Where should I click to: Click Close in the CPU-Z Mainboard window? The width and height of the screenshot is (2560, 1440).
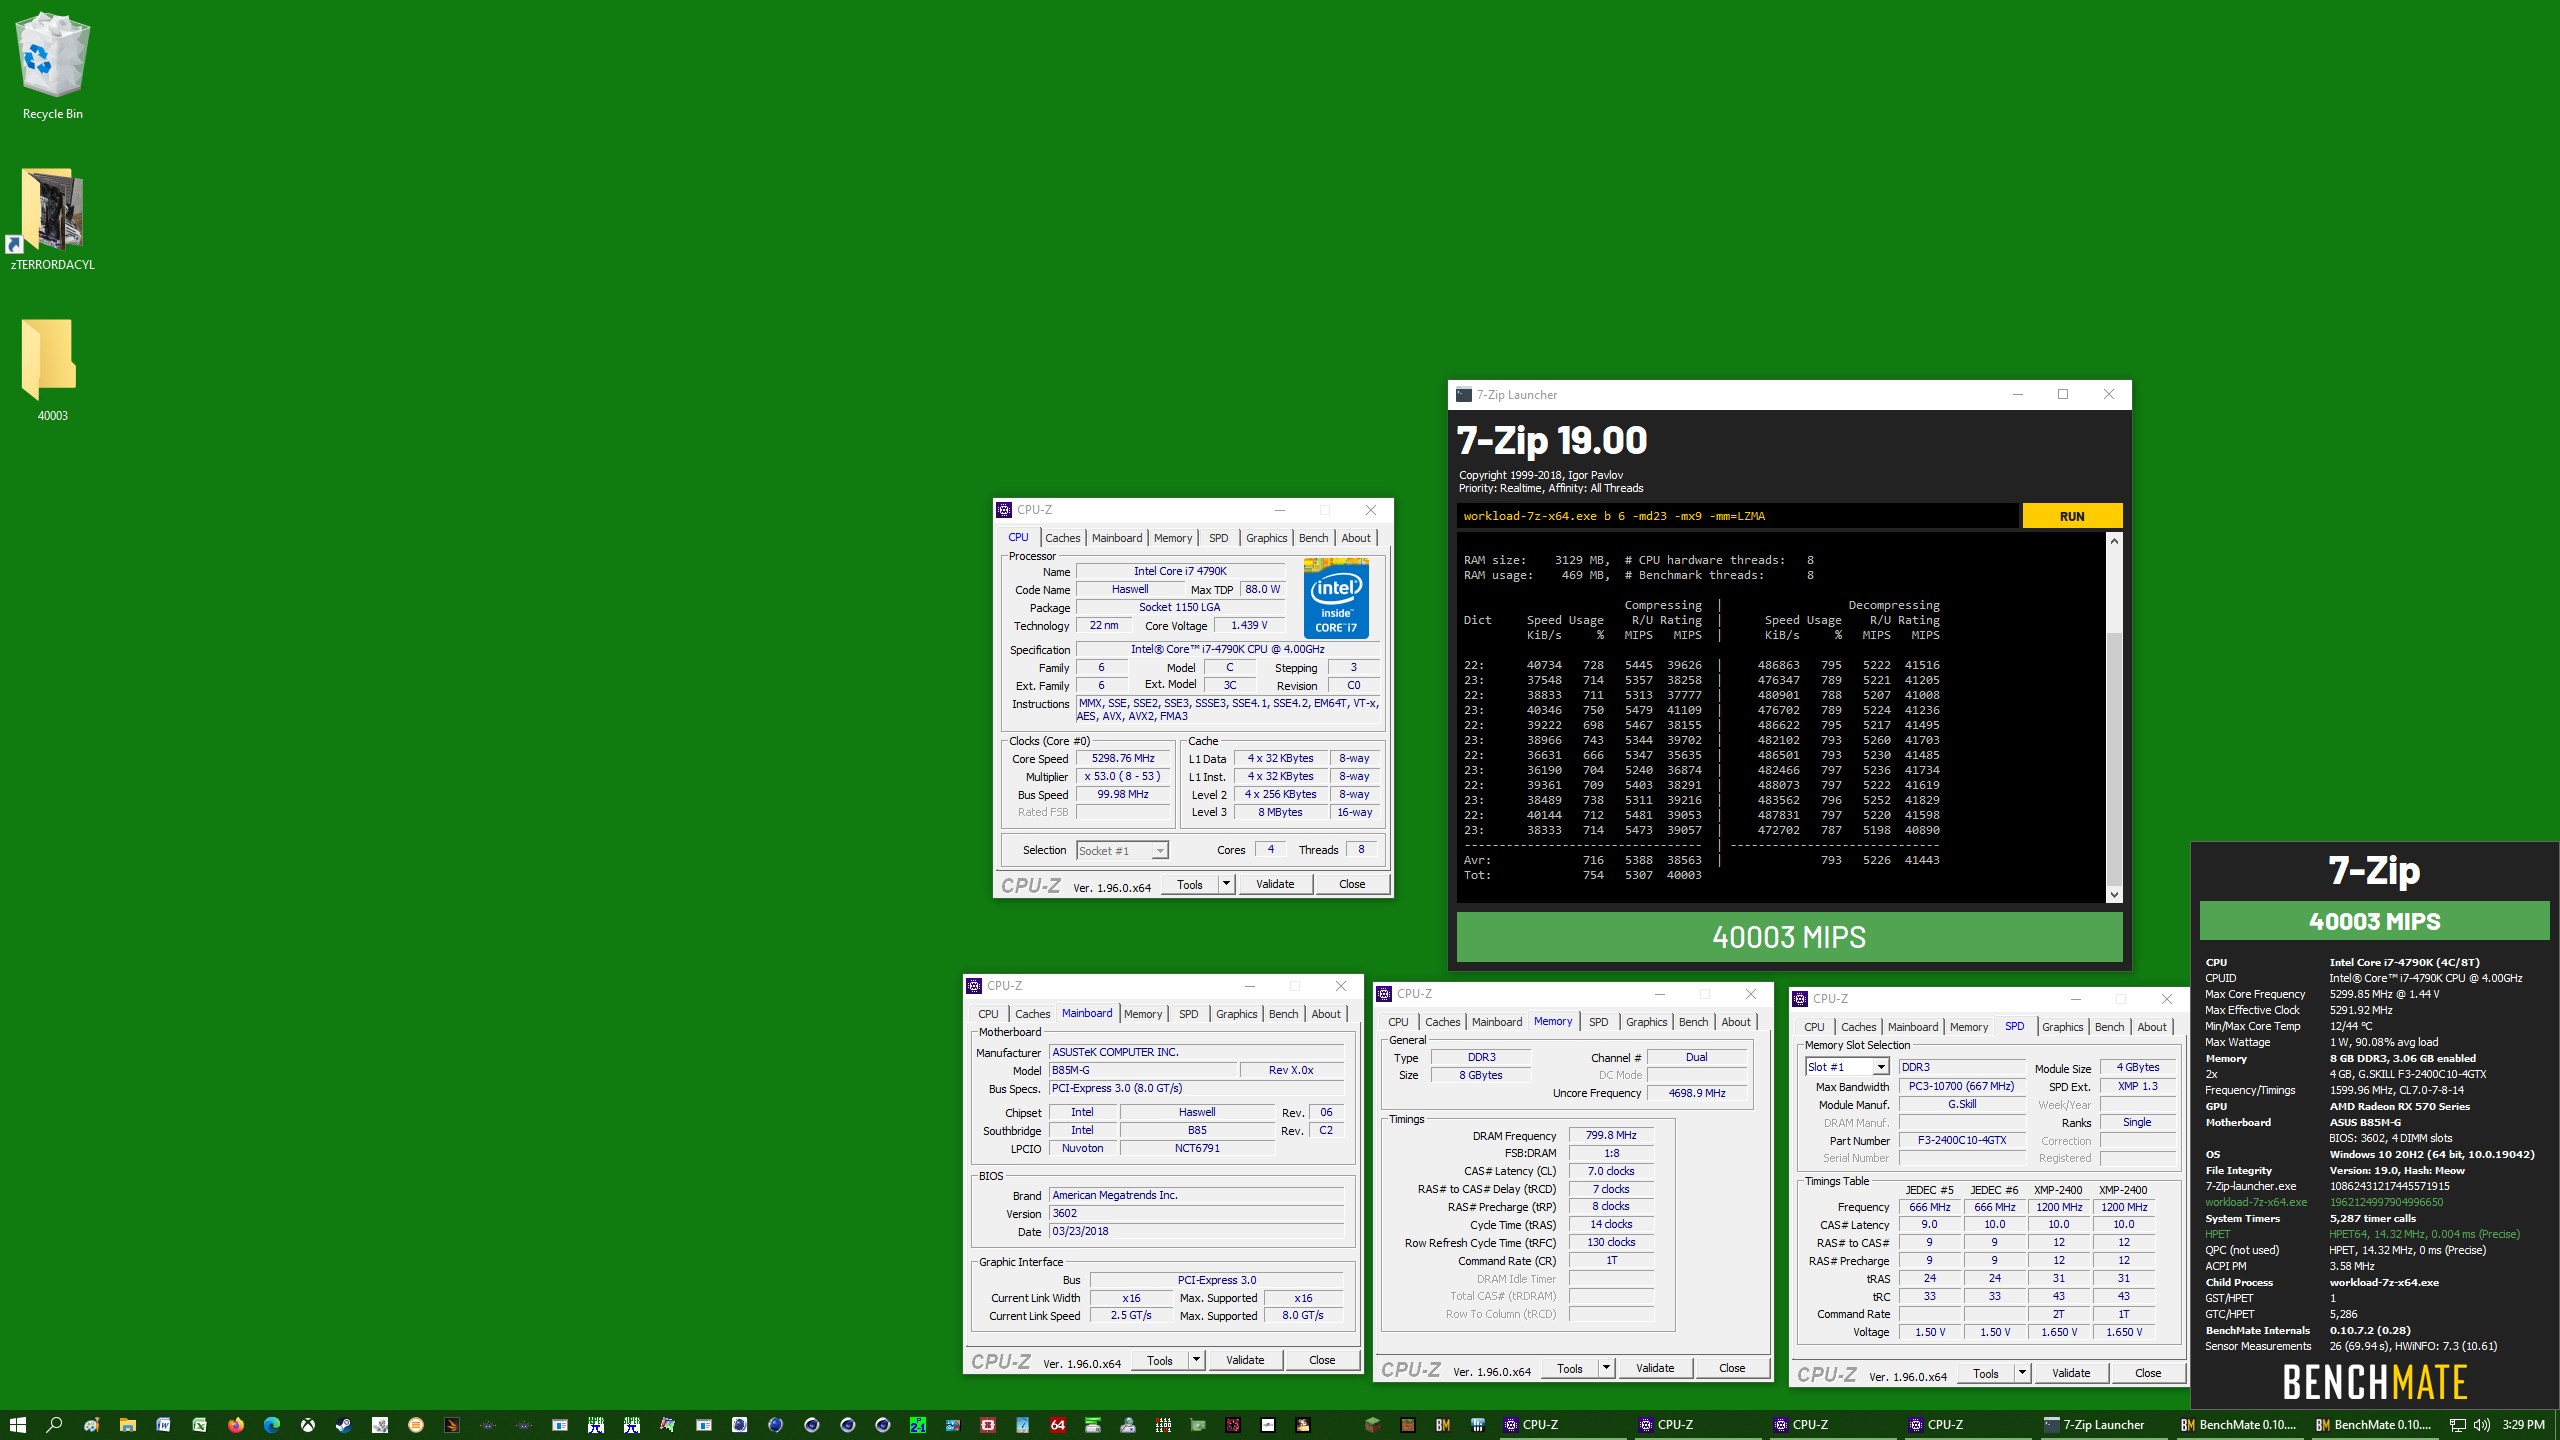point(1322,1360)
